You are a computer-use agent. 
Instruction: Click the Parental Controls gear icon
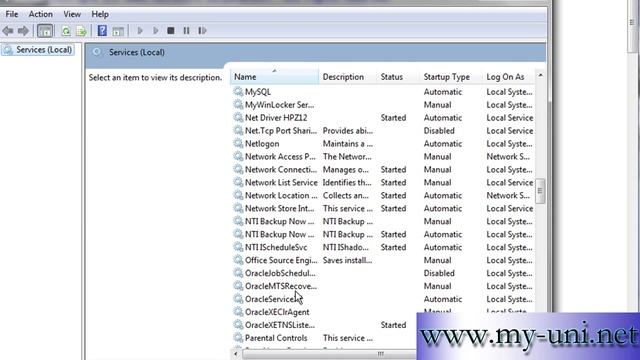238,338
